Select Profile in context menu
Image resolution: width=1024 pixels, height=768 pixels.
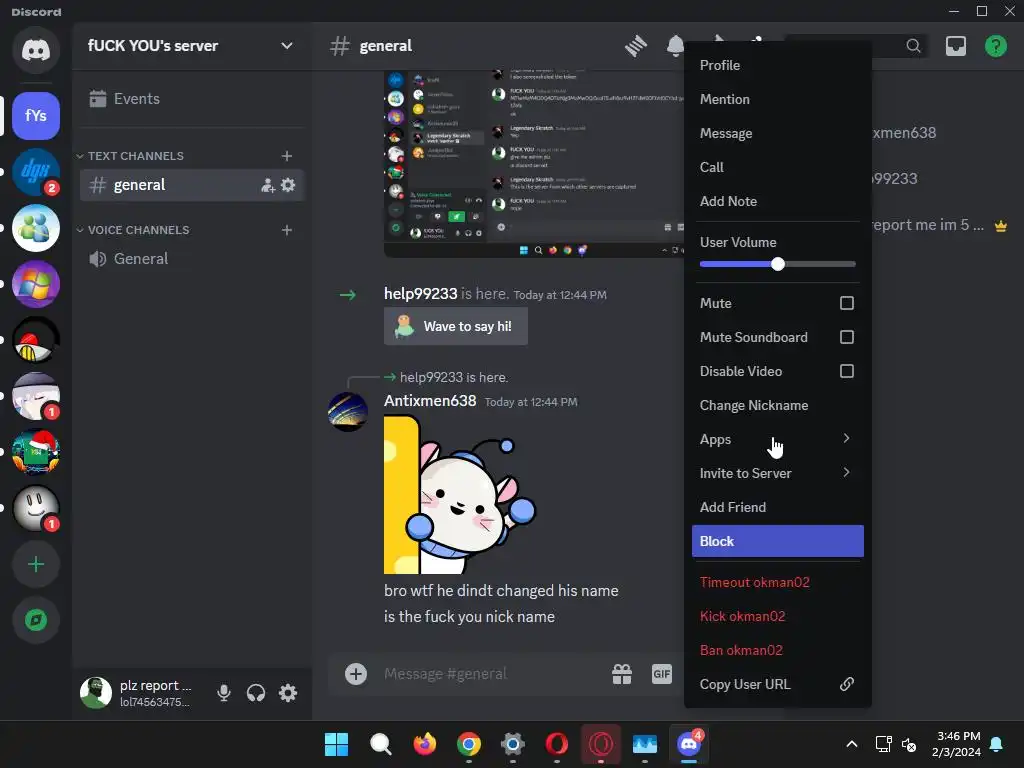(x=778, y=65)
